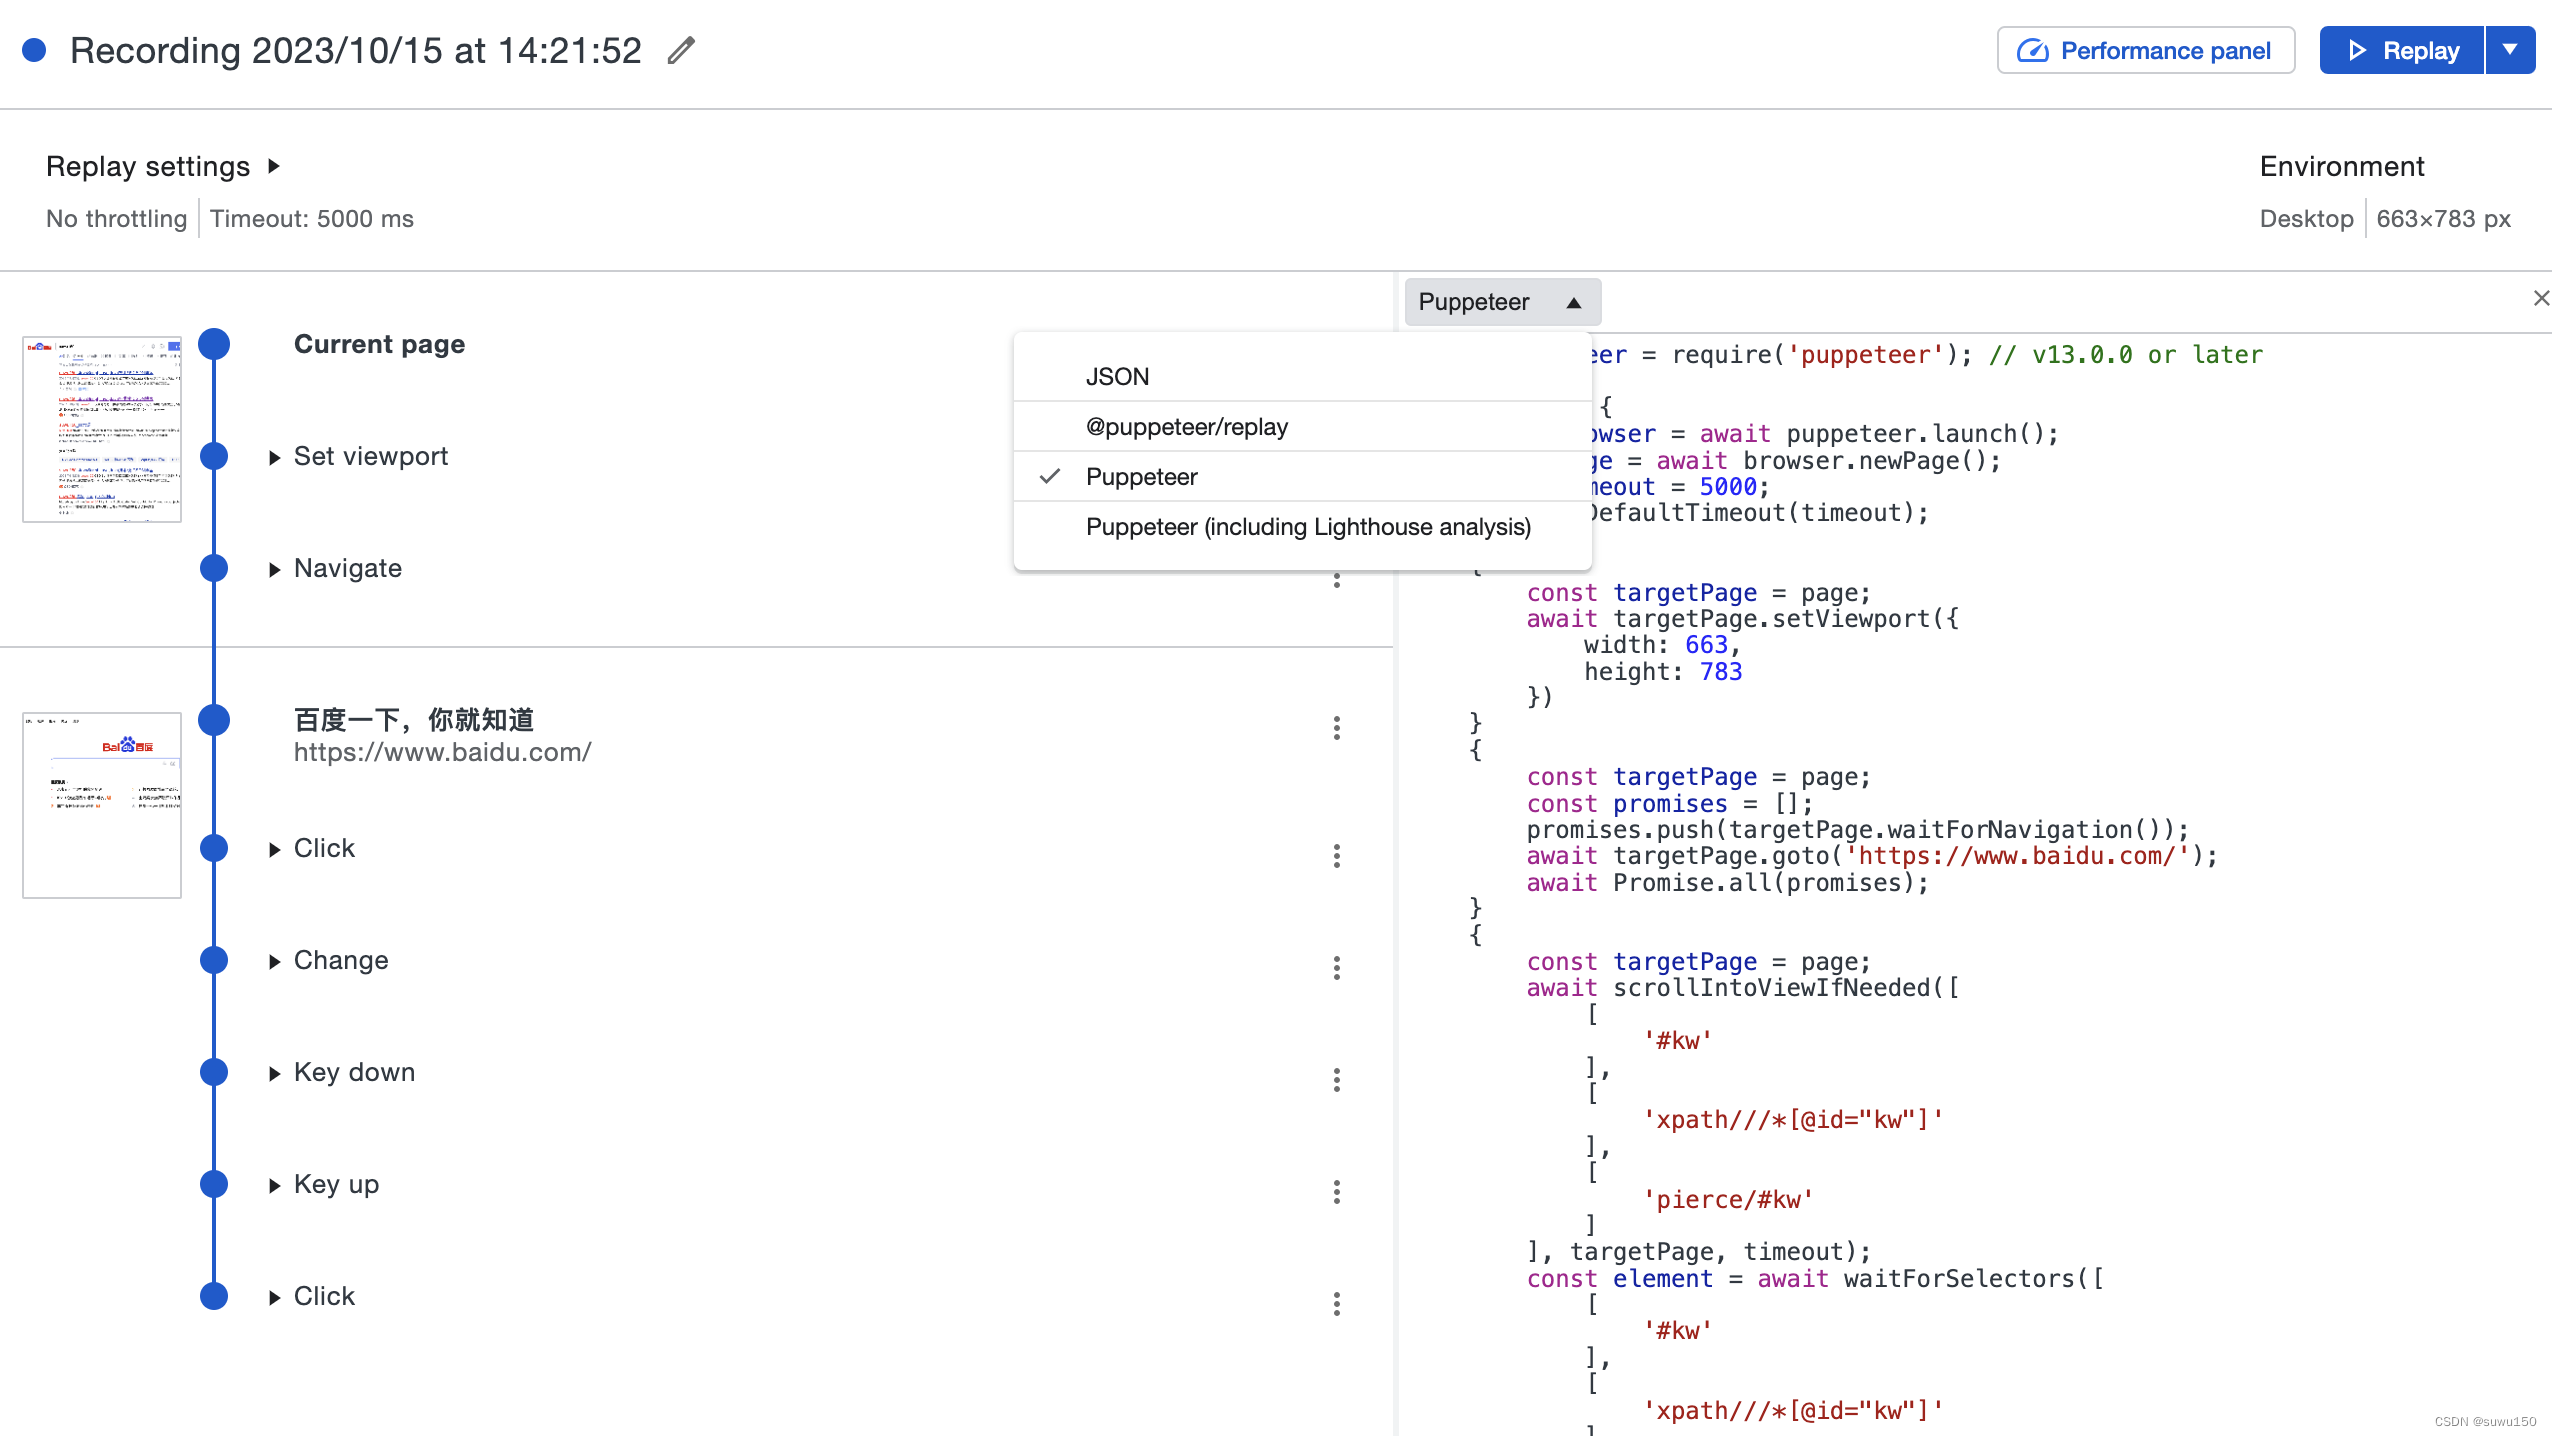Viewport: 2552px width, 1436px height.
Task: Choose JSON from the format menu
Action: click(1117, 377)
